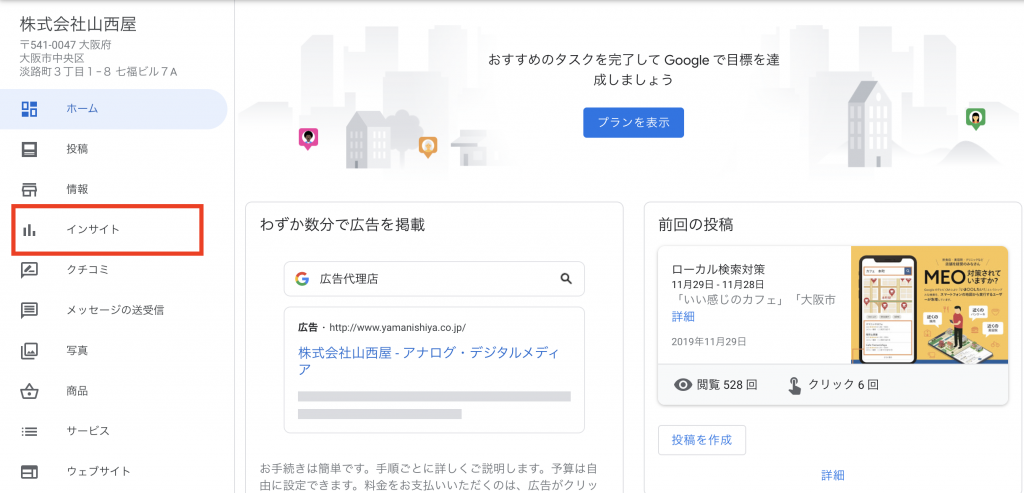Click the search magnifier in ad preview
This screenshot has height=493, width=1024.
point(566,279)
